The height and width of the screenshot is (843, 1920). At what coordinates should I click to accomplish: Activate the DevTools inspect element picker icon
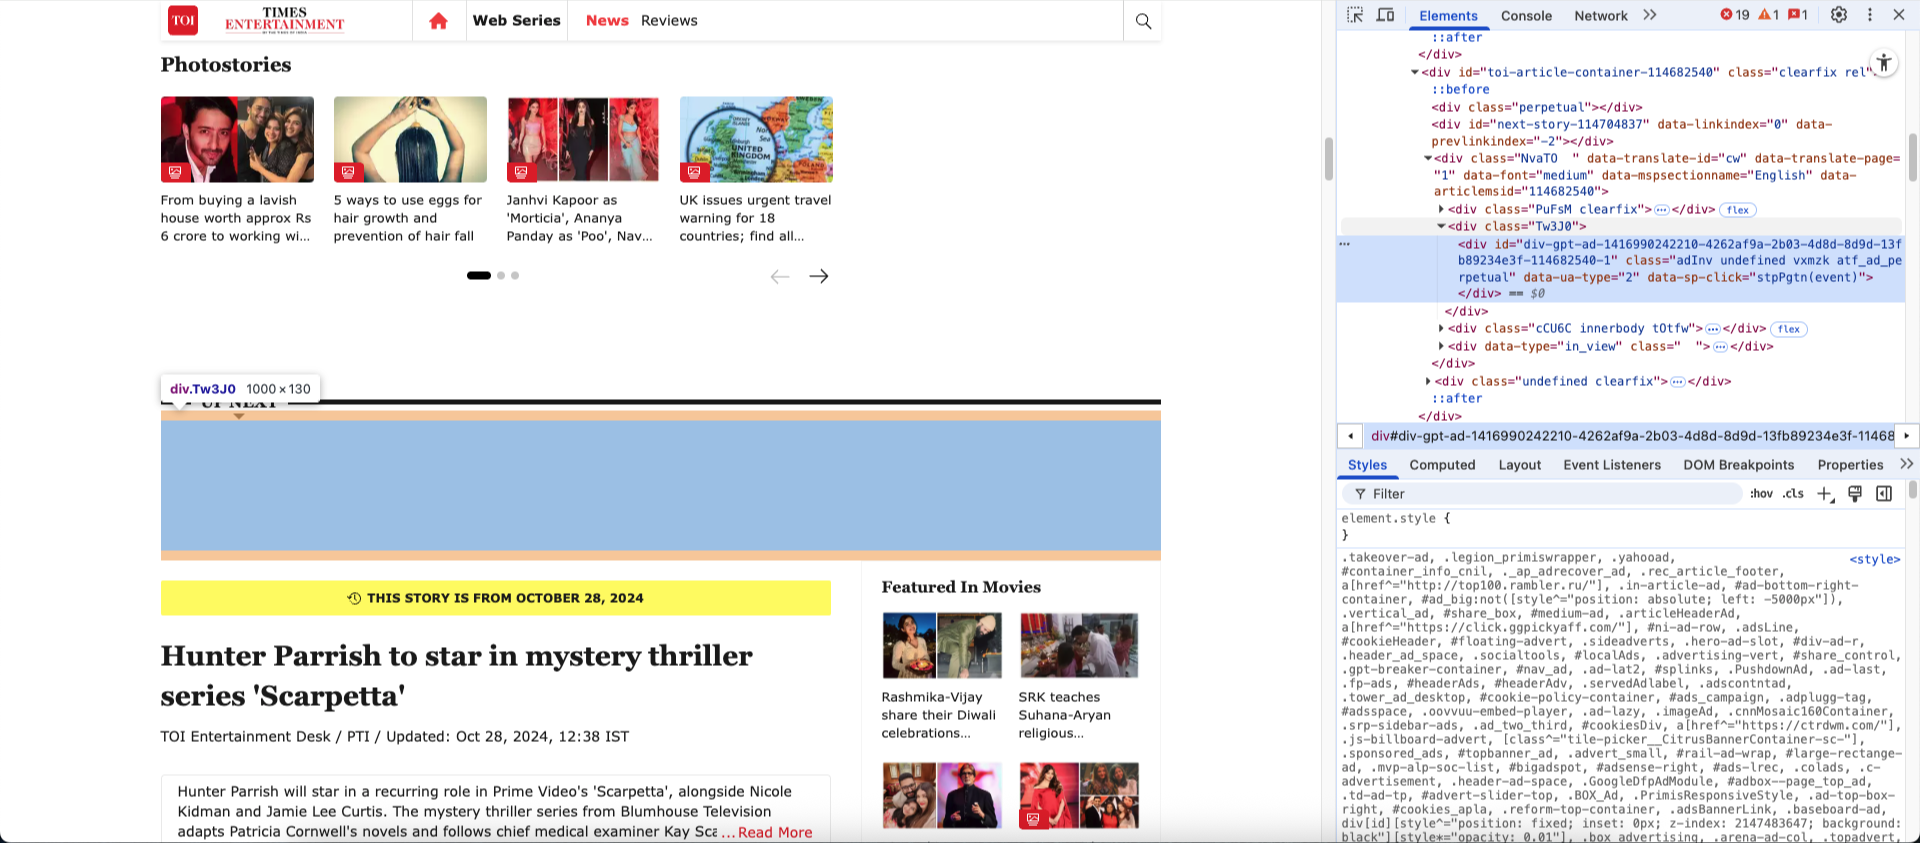pos(1355,15)
